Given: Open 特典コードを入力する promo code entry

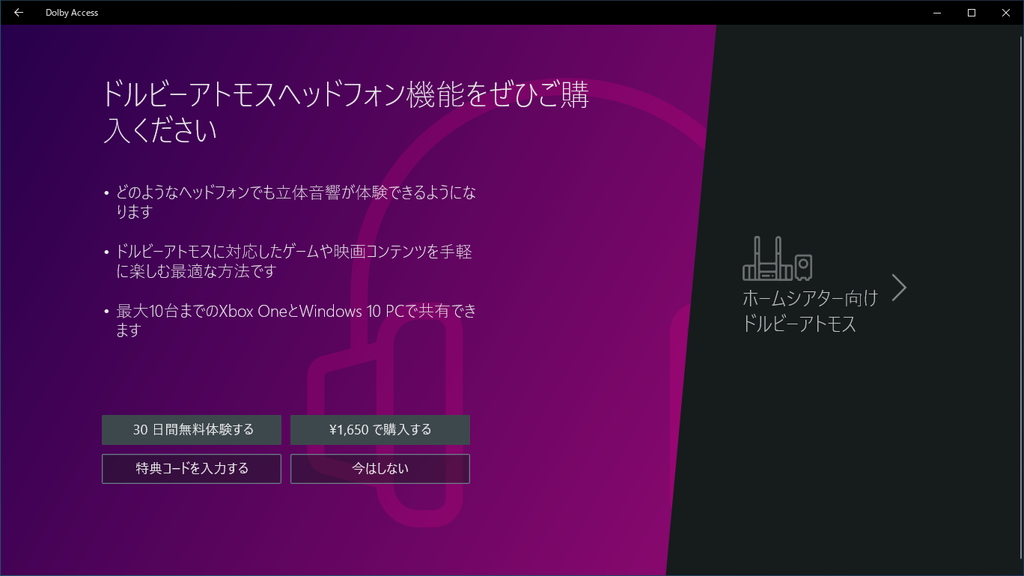Looking at the screenshot, I should 191,468.
